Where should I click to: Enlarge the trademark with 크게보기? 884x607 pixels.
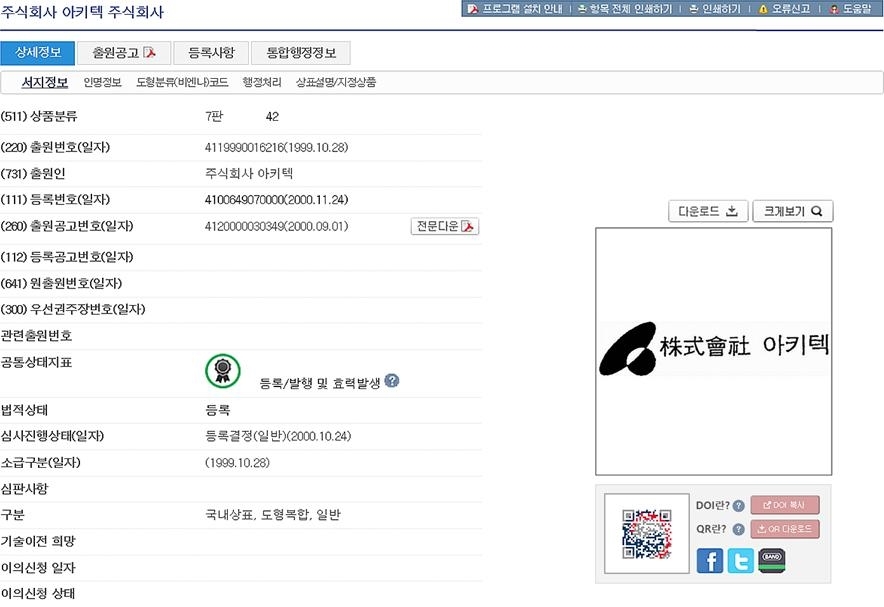point(793,211)
